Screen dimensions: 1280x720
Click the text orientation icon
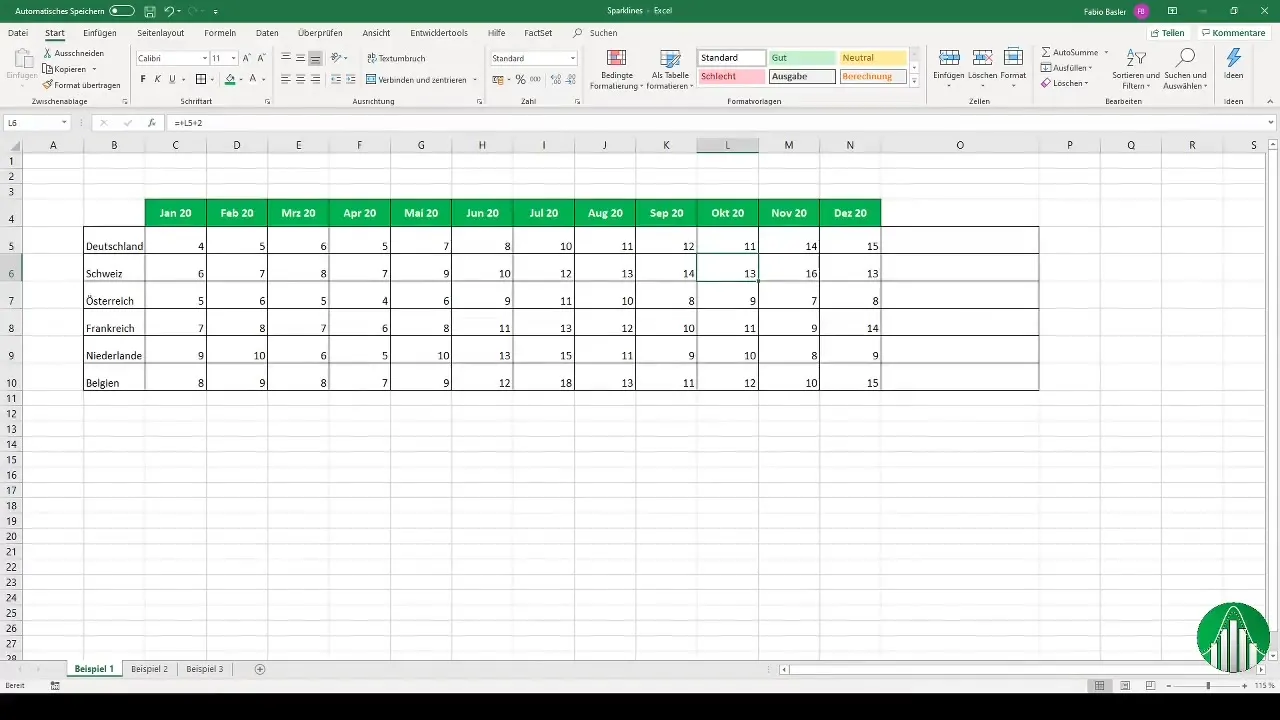click(x=337, y=58)
